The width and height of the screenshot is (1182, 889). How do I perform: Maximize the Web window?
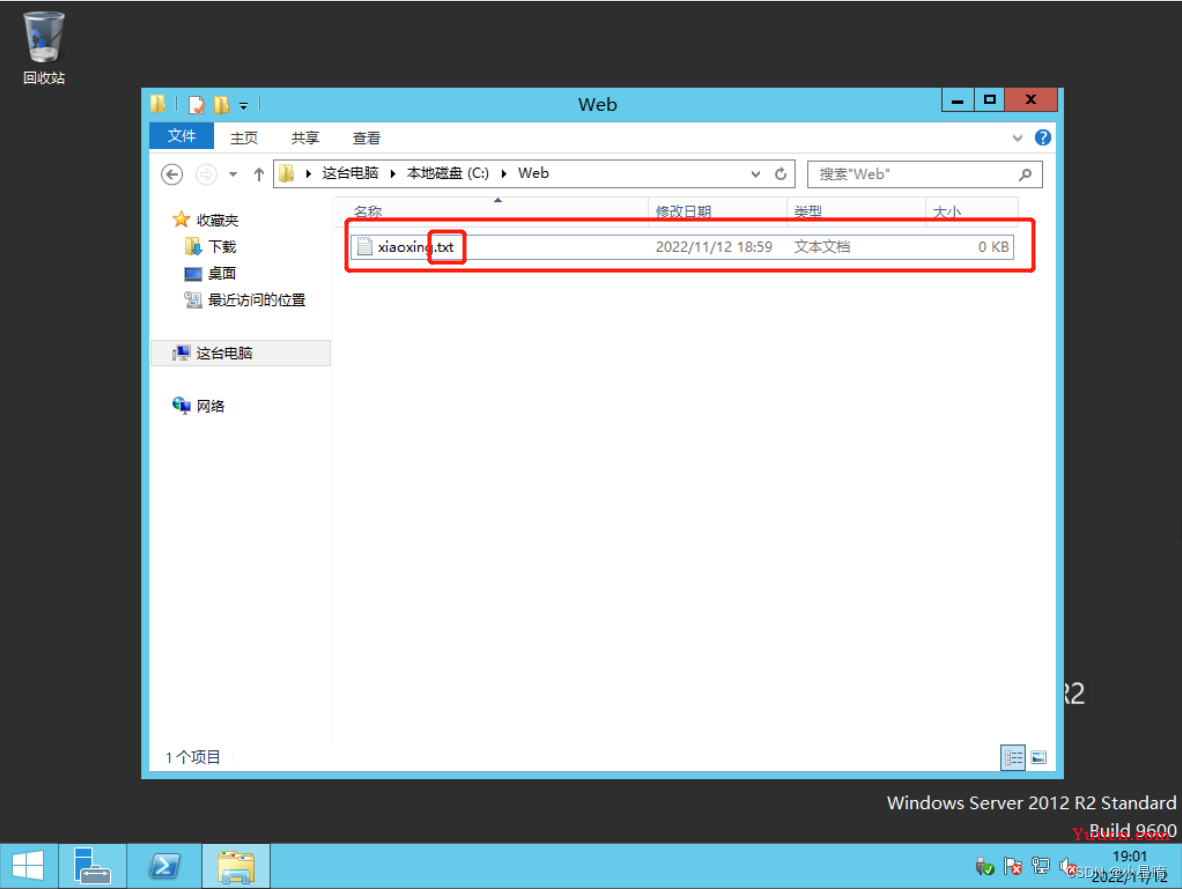[x=990, y=100]
